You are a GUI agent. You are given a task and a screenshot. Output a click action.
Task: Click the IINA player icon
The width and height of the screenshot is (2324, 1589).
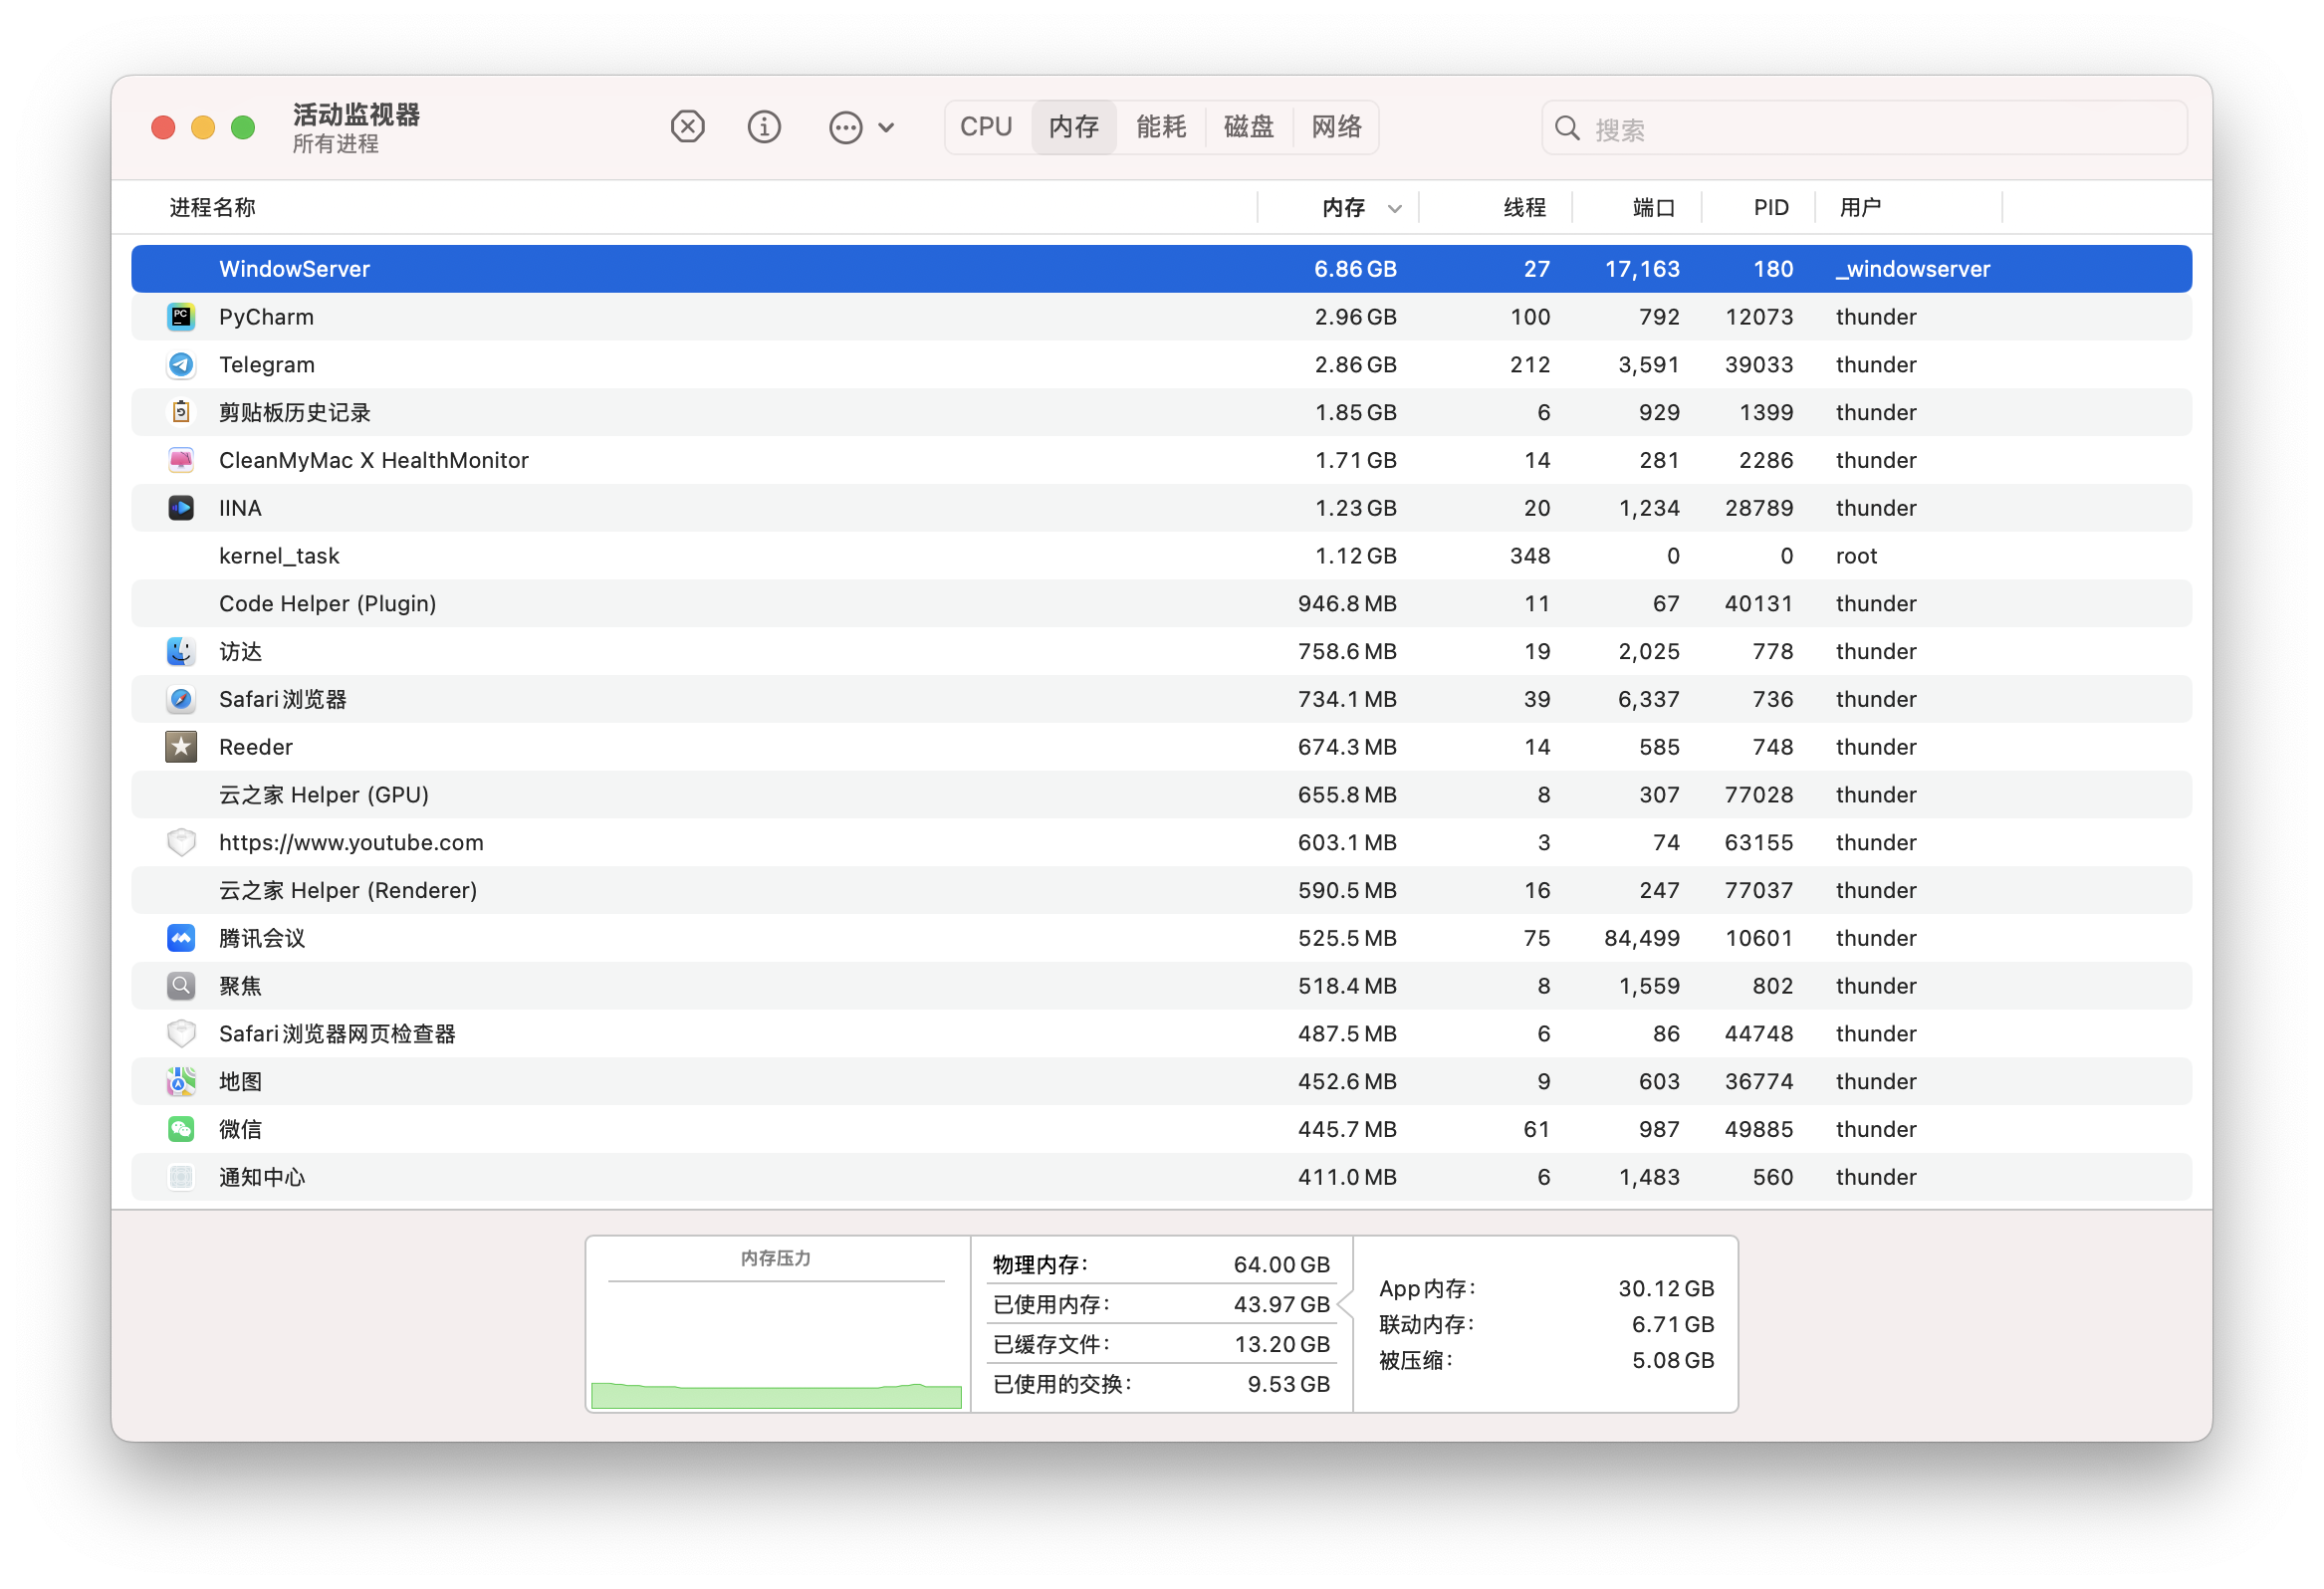click(x=181, y=508)
